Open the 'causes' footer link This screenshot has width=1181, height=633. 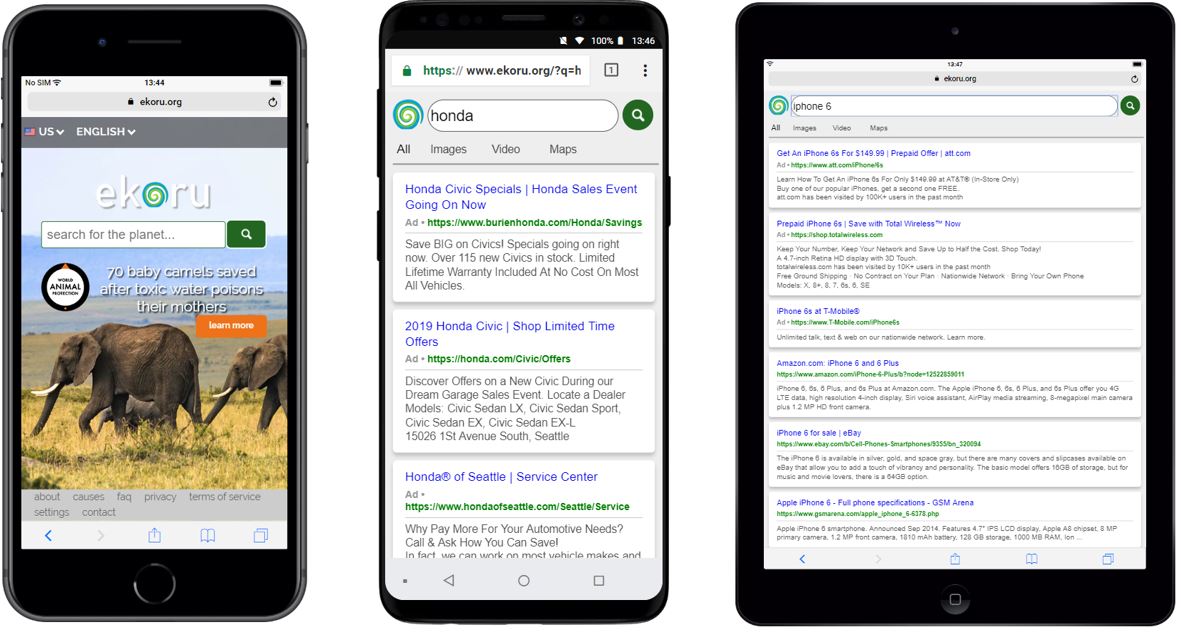pyautogui.click(x=89, y=497)
